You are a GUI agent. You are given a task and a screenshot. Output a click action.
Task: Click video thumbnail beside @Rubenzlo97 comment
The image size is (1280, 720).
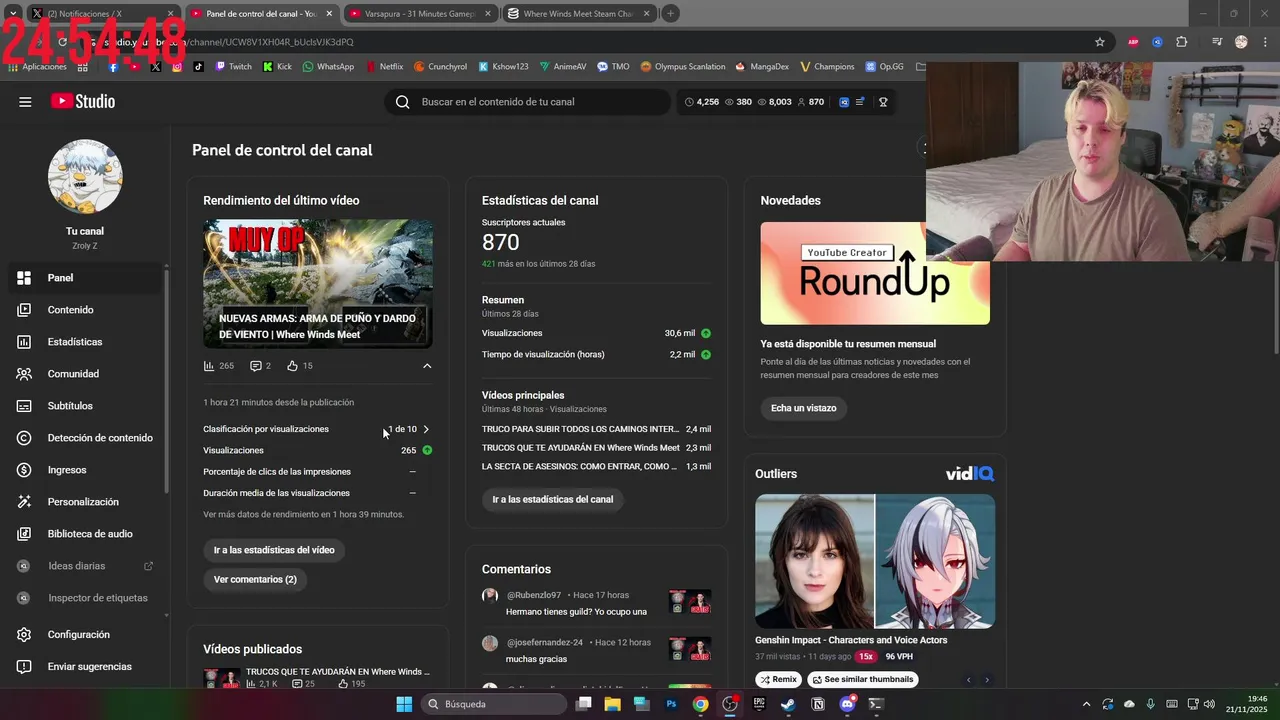690,601
